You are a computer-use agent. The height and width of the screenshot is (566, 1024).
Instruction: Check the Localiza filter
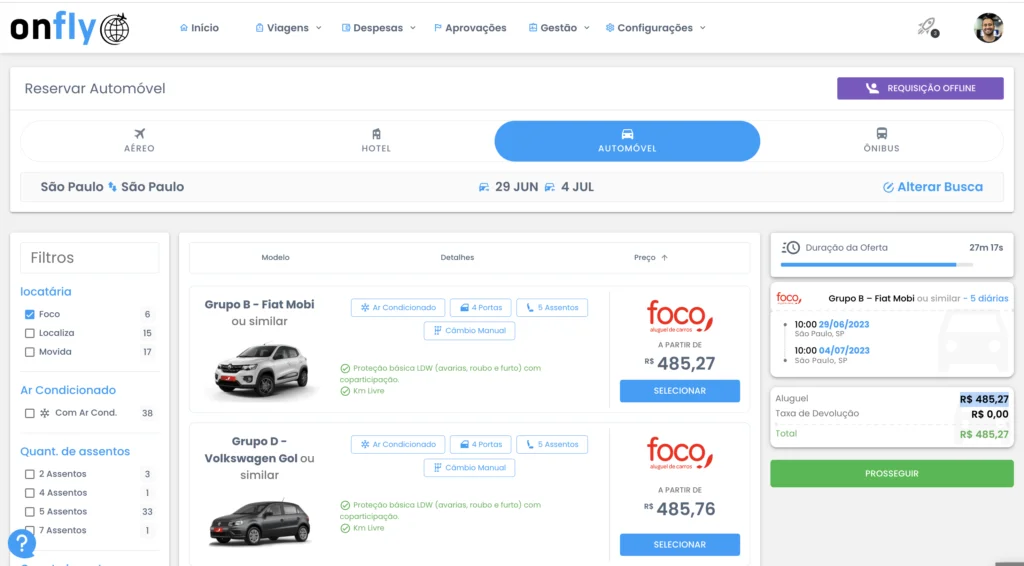click(x=29, y=334)
